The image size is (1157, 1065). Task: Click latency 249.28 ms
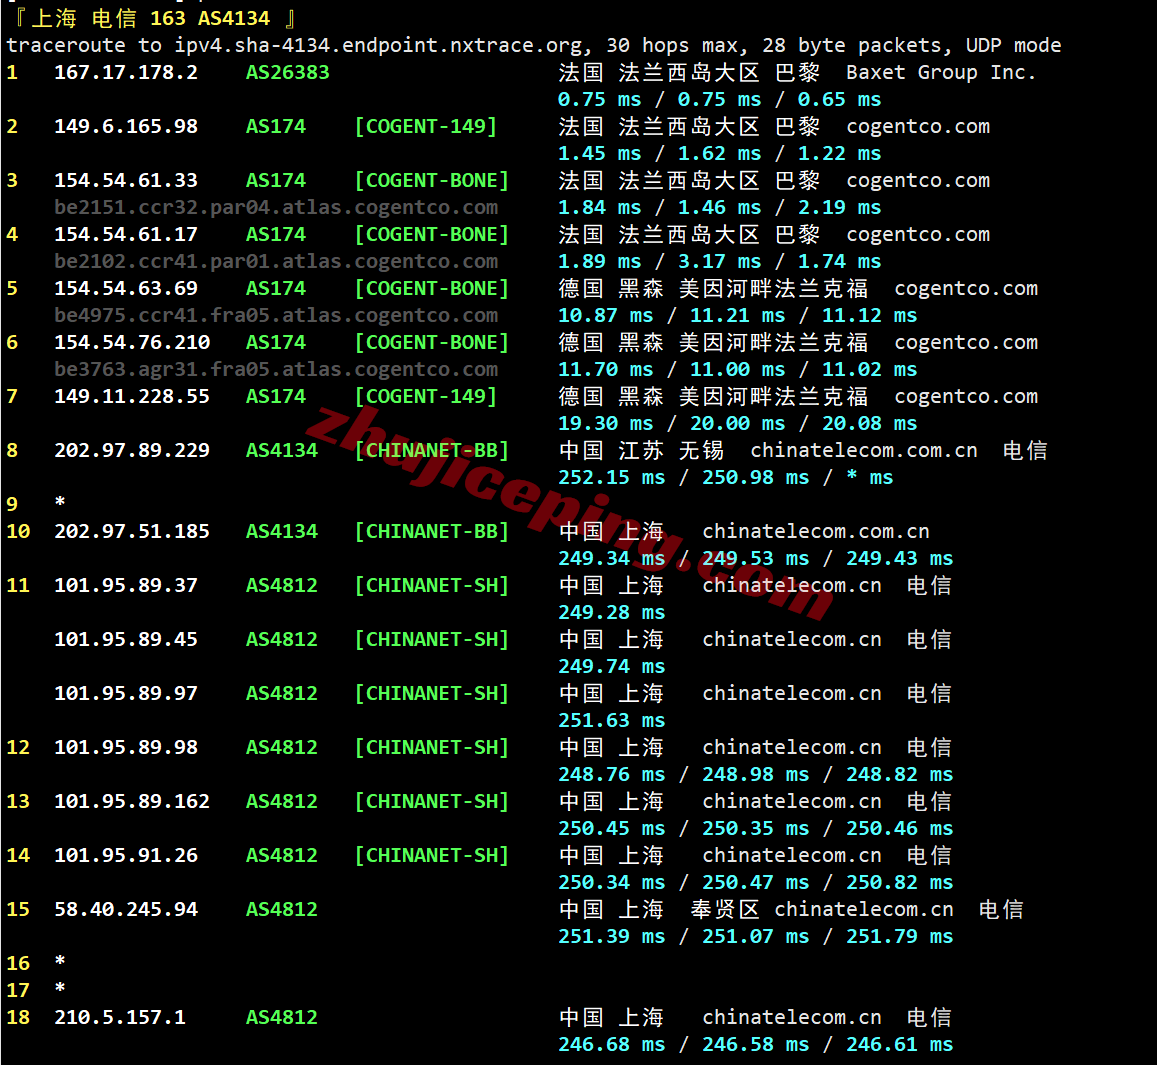tap(611, 613)
